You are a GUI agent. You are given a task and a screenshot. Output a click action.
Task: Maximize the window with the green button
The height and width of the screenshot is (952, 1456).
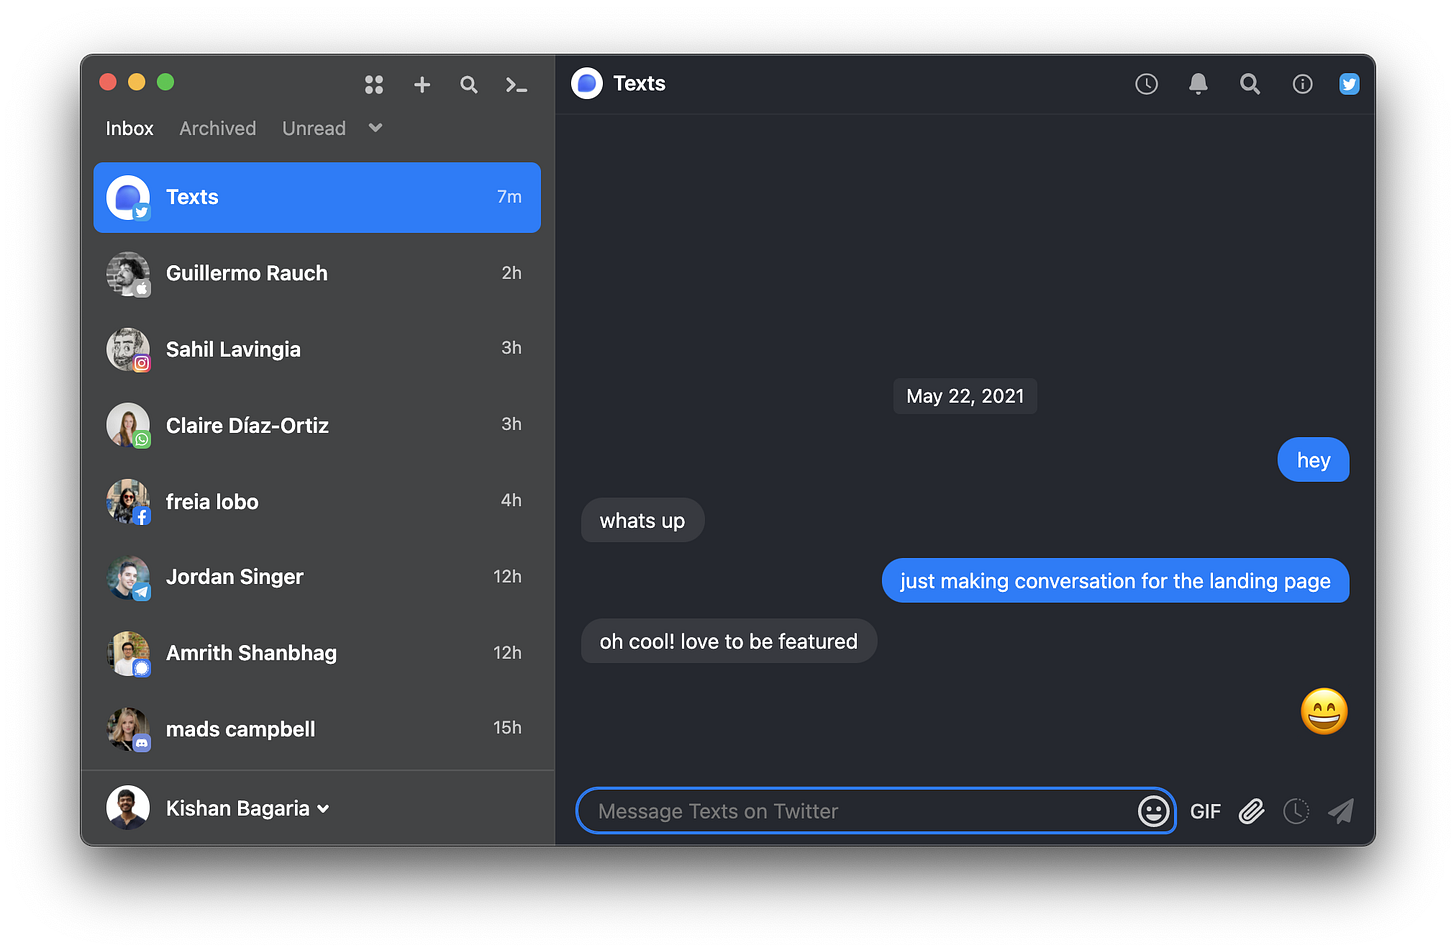click(166, 82)
